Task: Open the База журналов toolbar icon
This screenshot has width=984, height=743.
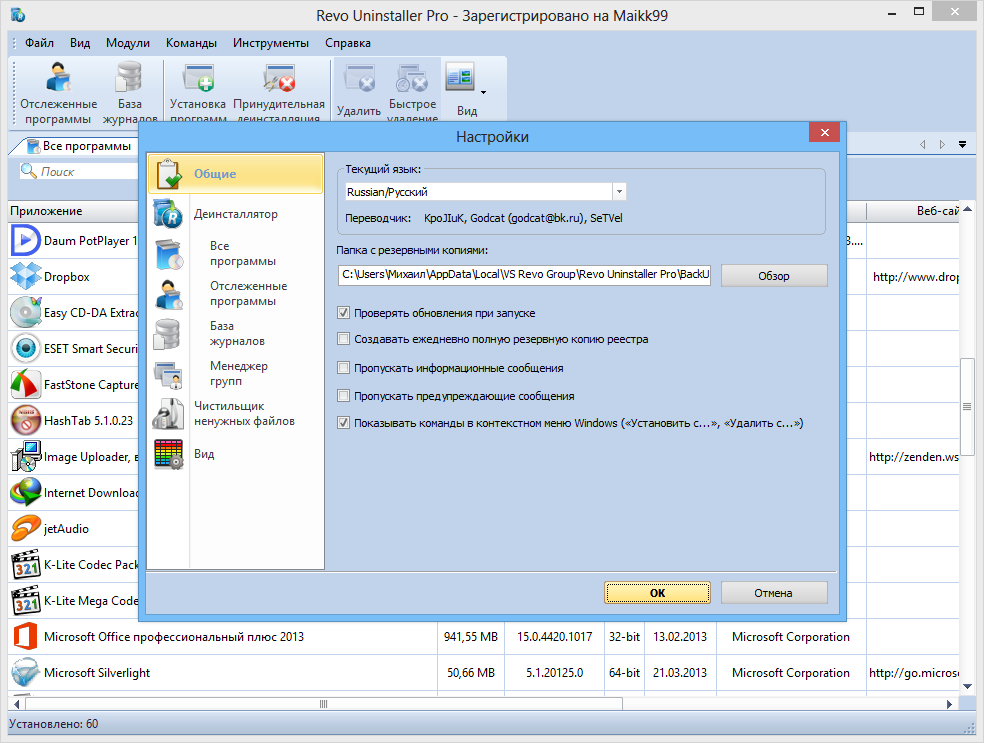Action: [129, 78]
